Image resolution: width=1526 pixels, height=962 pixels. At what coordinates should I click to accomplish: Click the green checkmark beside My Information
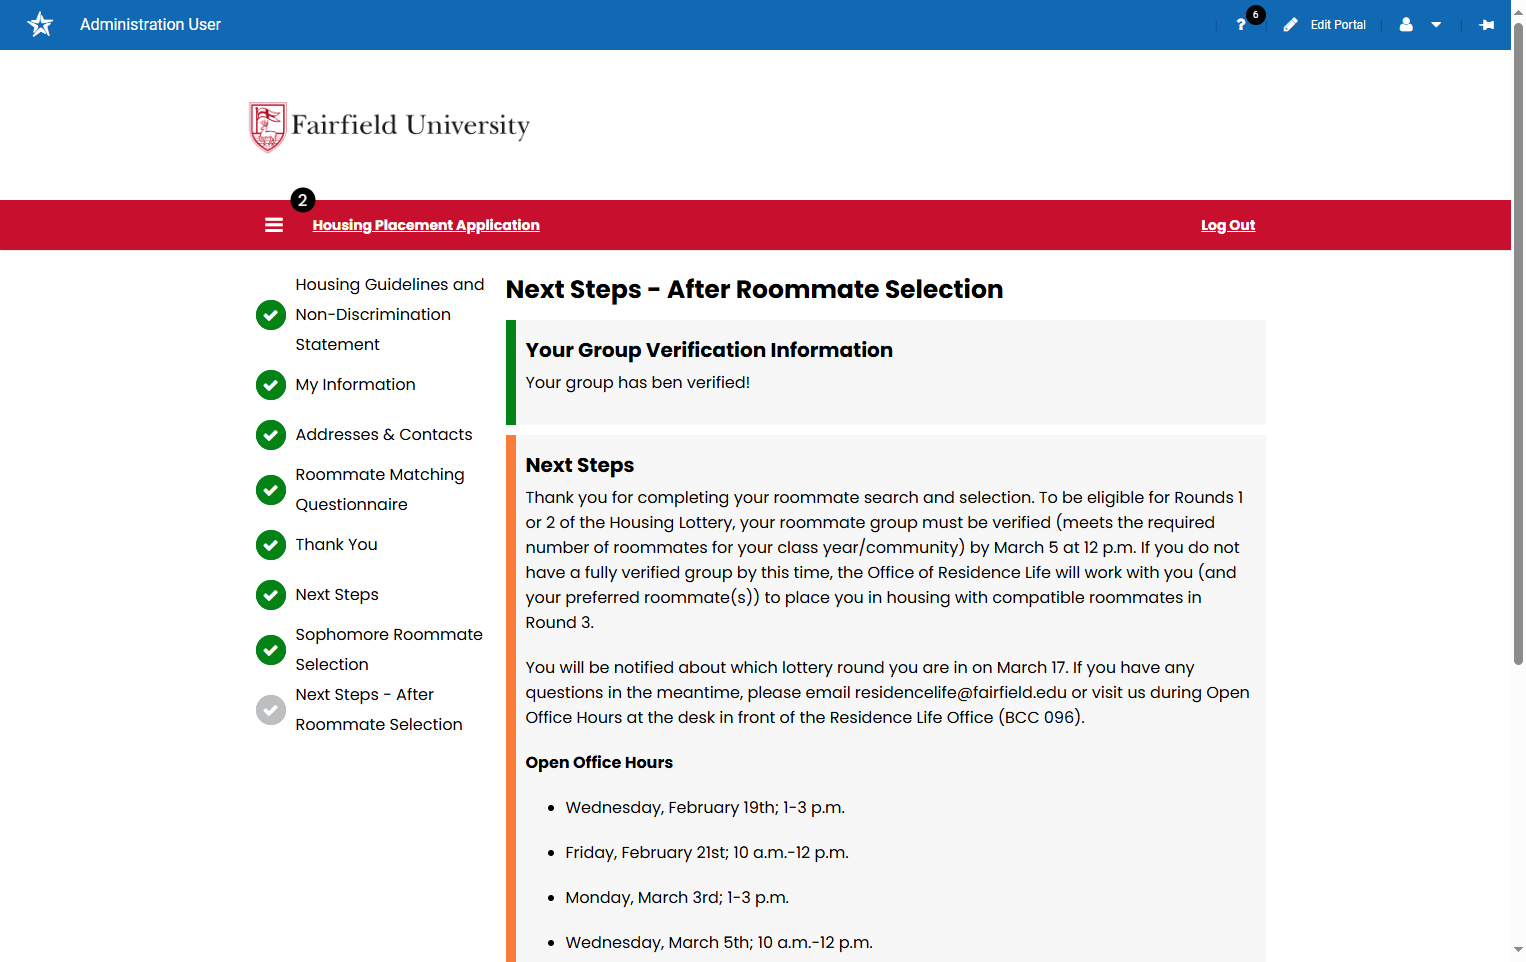pyautogui.click(x=271, y=385)
